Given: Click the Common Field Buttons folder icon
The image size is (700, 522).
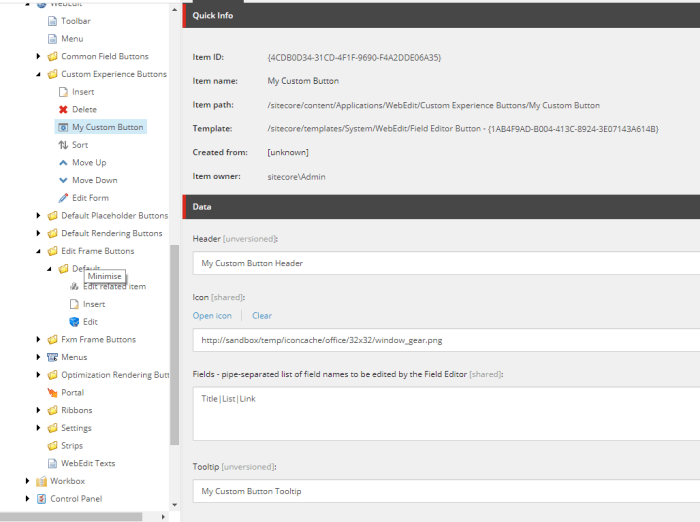Looking at the screenshot, I should pyautogui.click(x=52, y=56).
